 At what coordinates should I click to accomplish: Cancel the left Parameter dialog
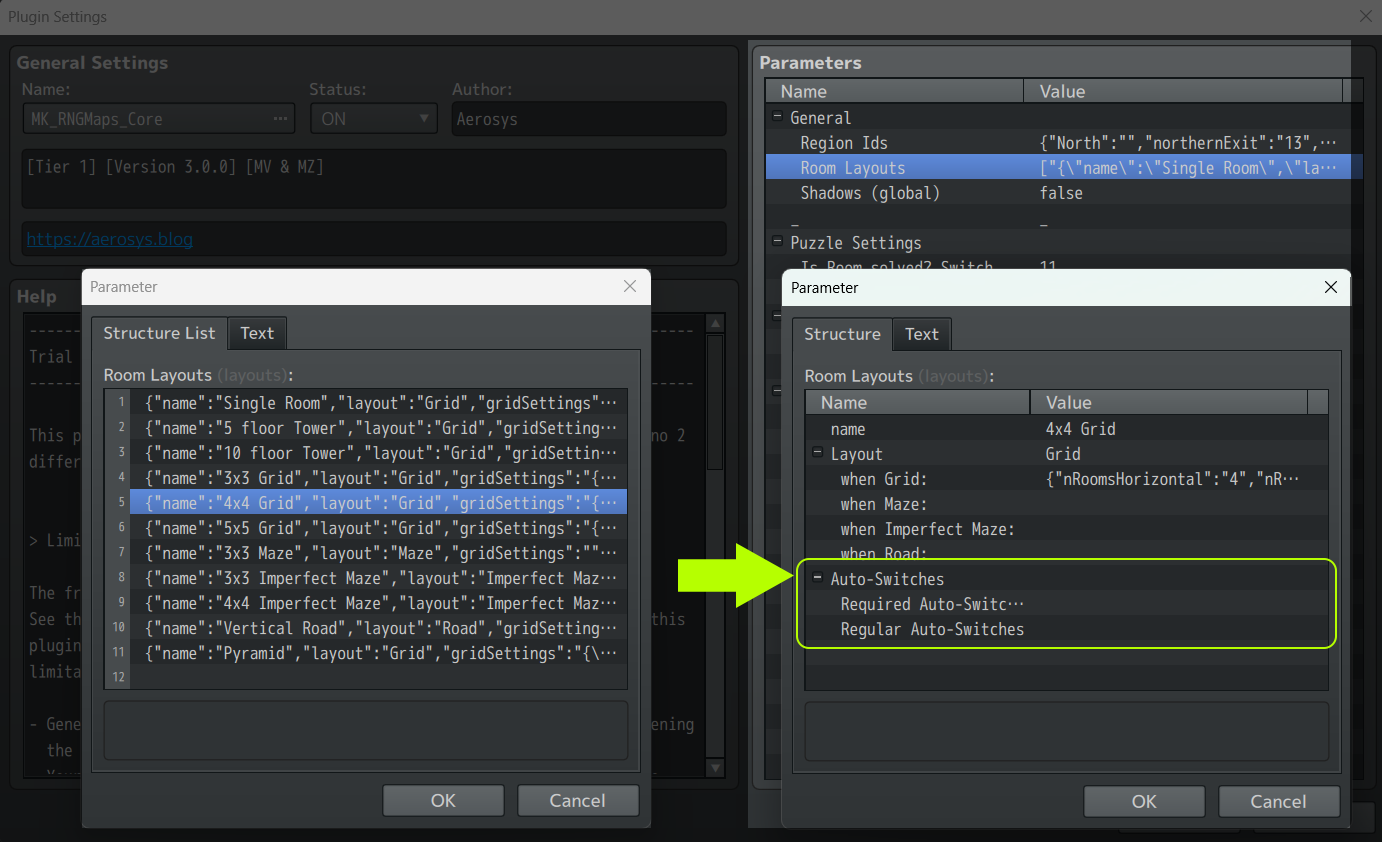578,800
